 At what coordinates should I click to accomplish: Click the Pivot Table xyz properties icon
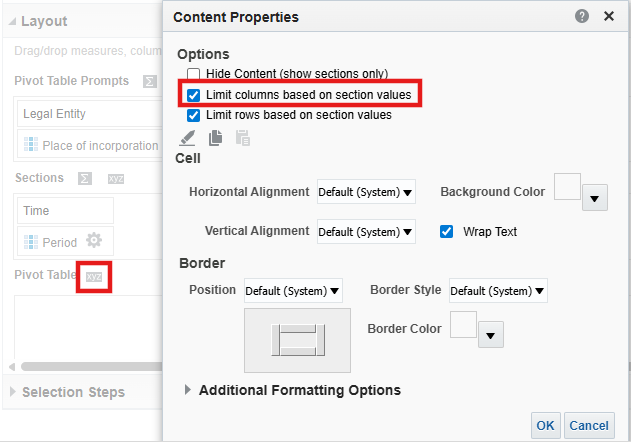(x=95, y=275)
